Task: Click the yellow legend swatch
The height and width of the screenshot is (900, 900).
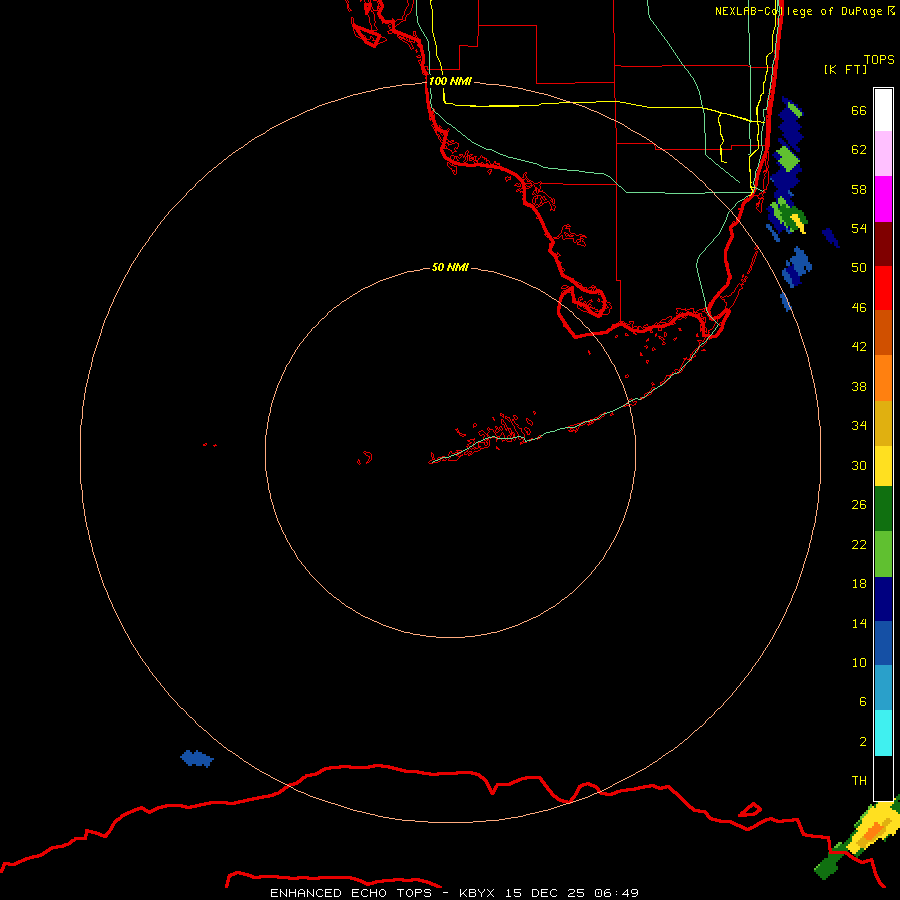Action: (x=883, y=465)
